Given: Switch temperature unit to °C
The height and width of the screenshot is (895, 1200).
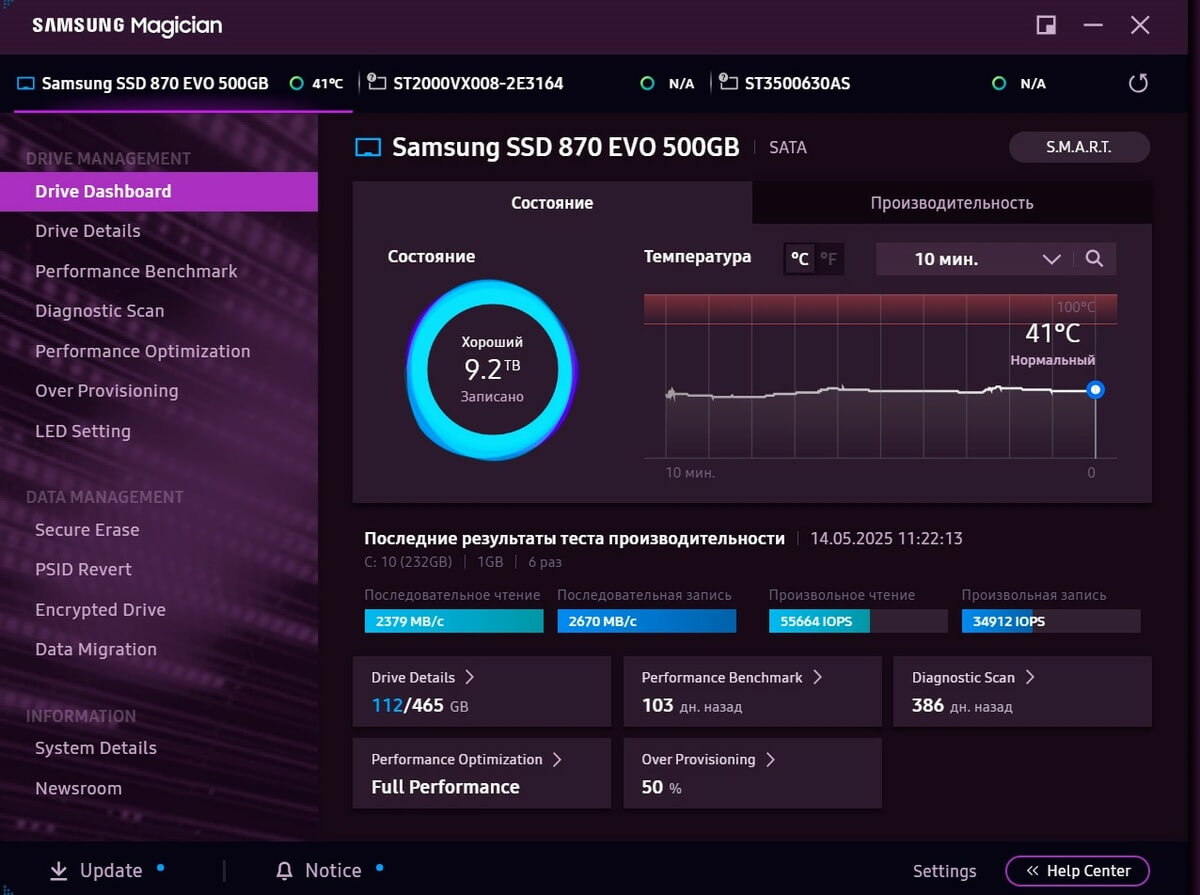Looking at the screenshot, I should (x=800, y=260).
